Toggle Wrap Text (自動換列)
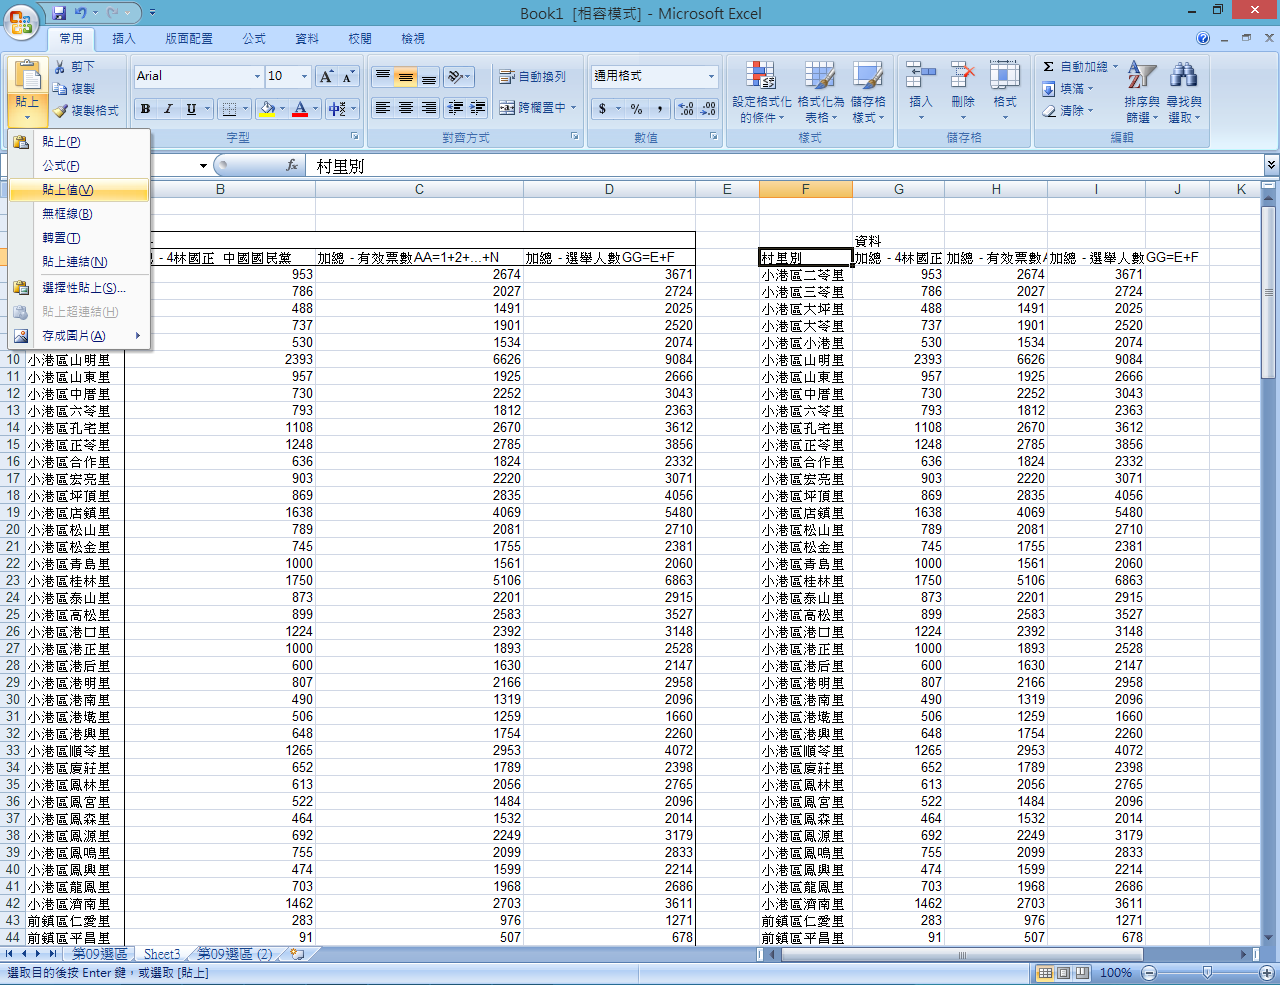Screen dimensions: 1280x985 [533, 76]
